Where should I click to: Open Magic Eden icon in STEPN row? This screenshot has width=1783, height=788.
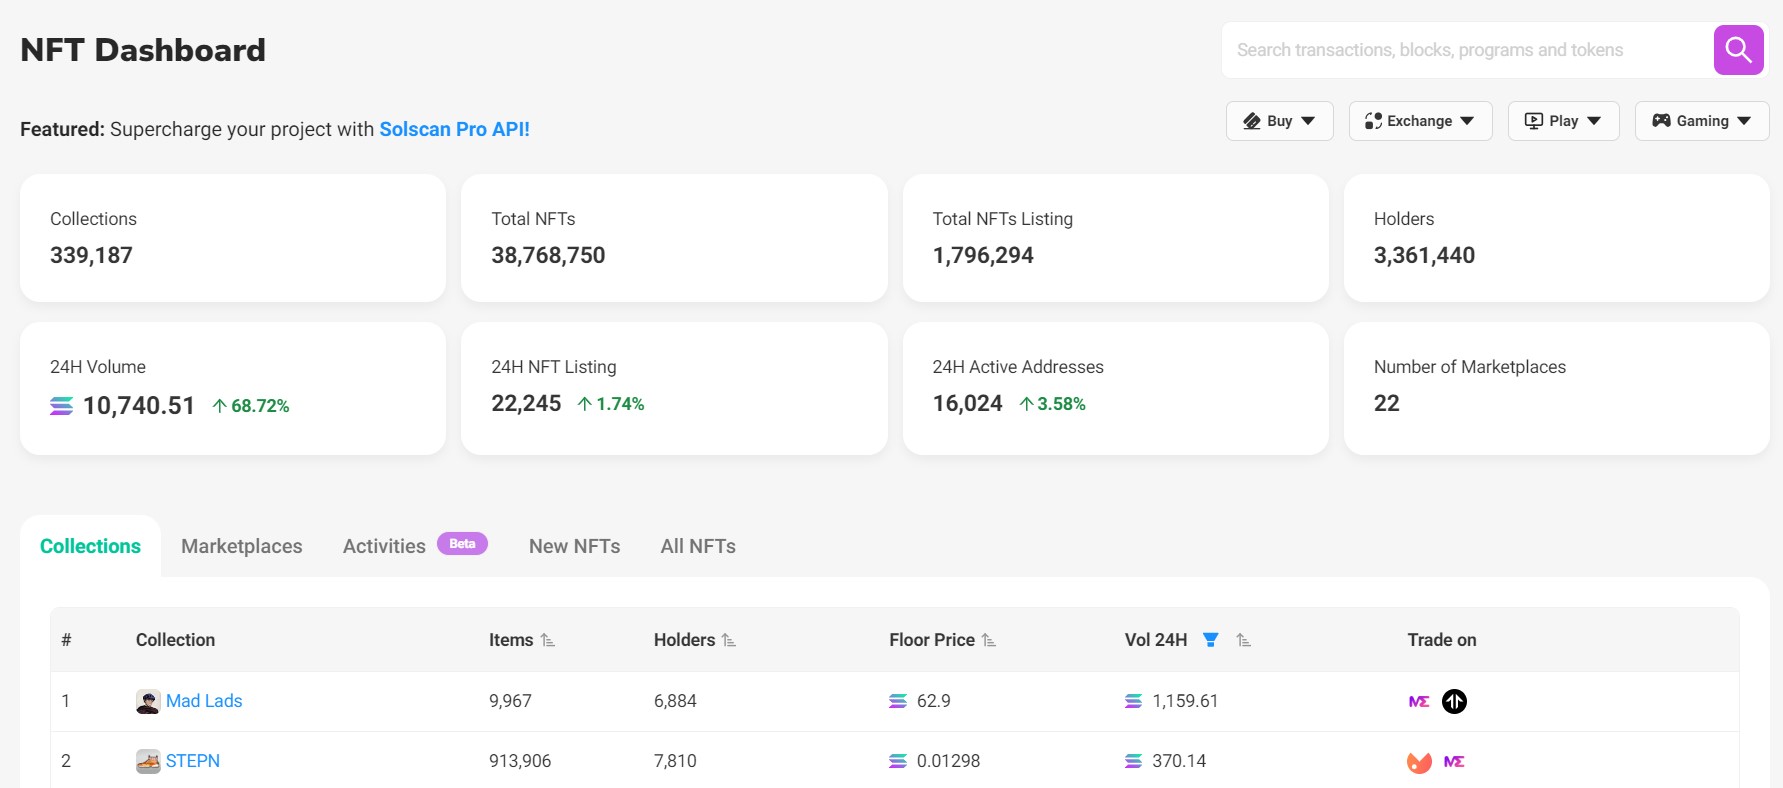click(x=1454, y=762)
